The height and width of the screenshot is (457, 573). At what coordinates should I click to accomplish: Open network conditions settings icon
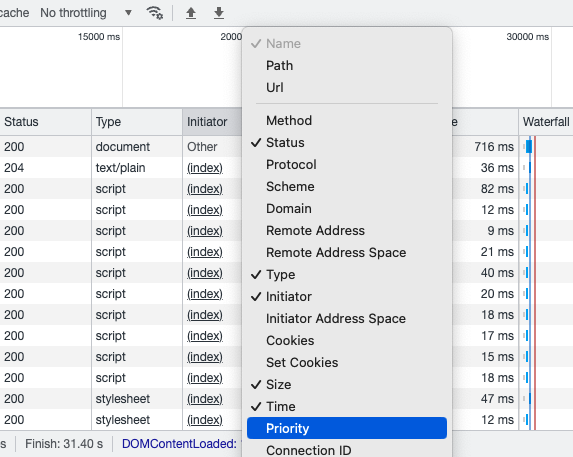tap(155, 13)
